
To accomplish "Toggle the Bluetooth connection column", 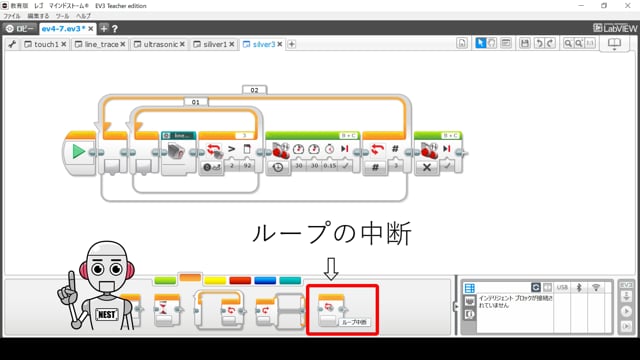I will coord(579,287).
